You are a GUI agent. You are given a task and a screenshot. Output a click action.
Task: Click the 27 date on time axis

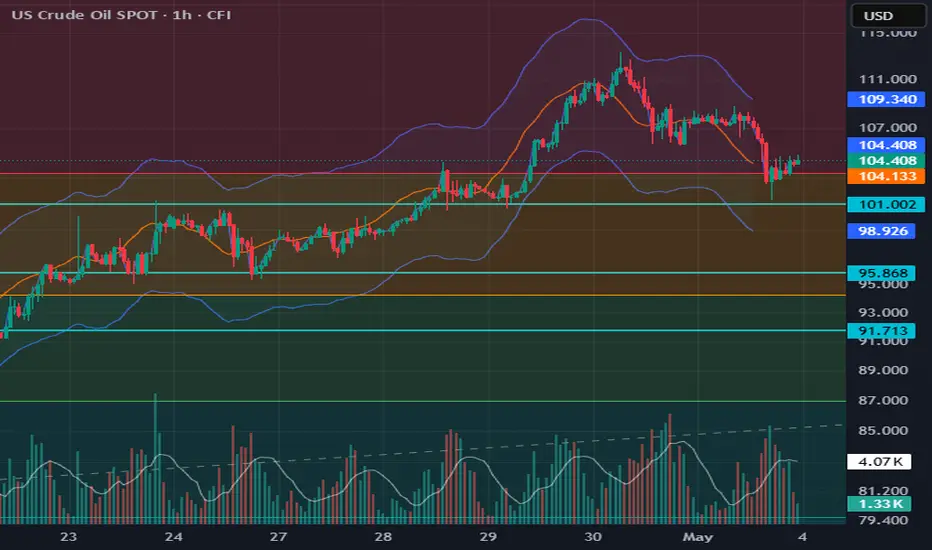pyautogui.click(x=278, y=537)
